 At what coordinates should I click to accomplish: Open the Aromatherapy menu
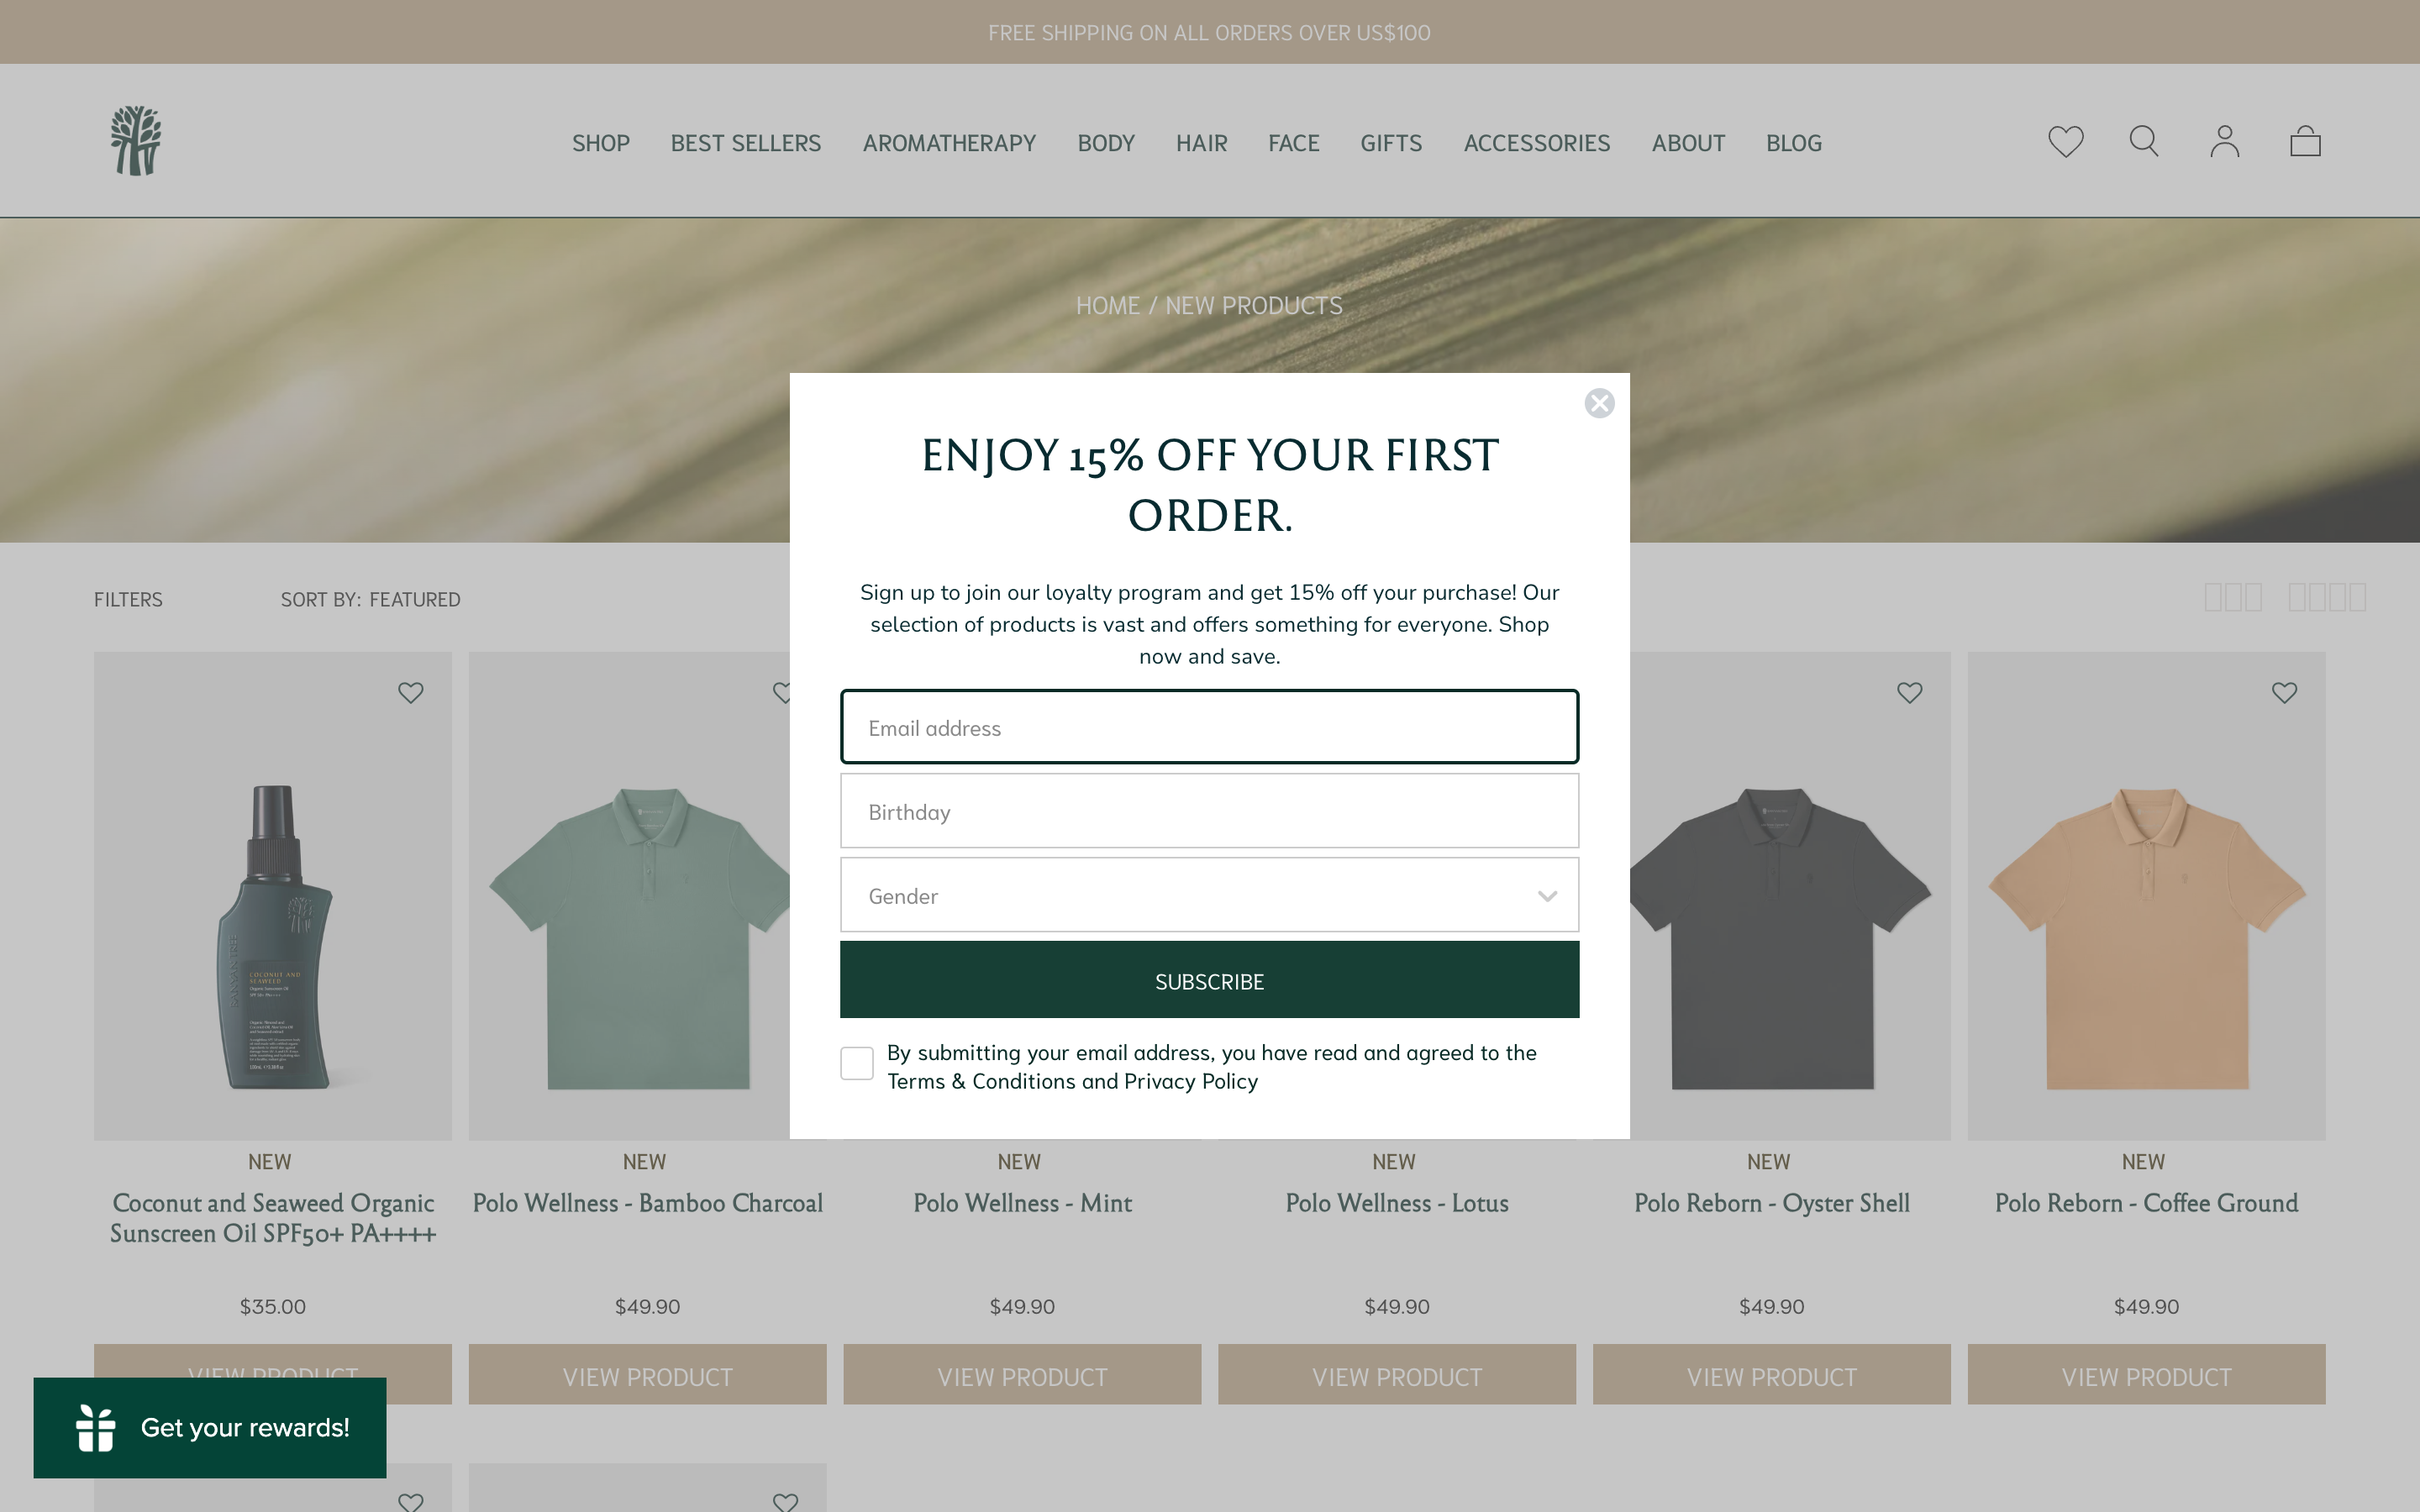(949, 143)
